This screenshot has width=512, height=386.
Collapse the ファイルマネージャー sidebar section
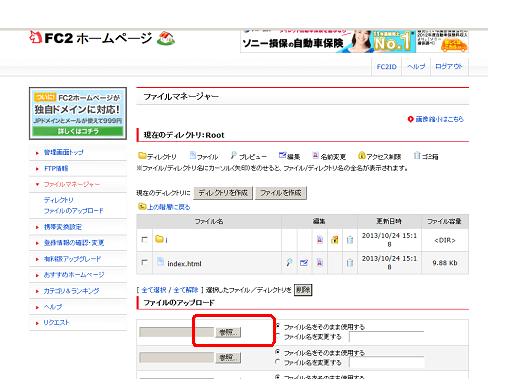[72, 184]
